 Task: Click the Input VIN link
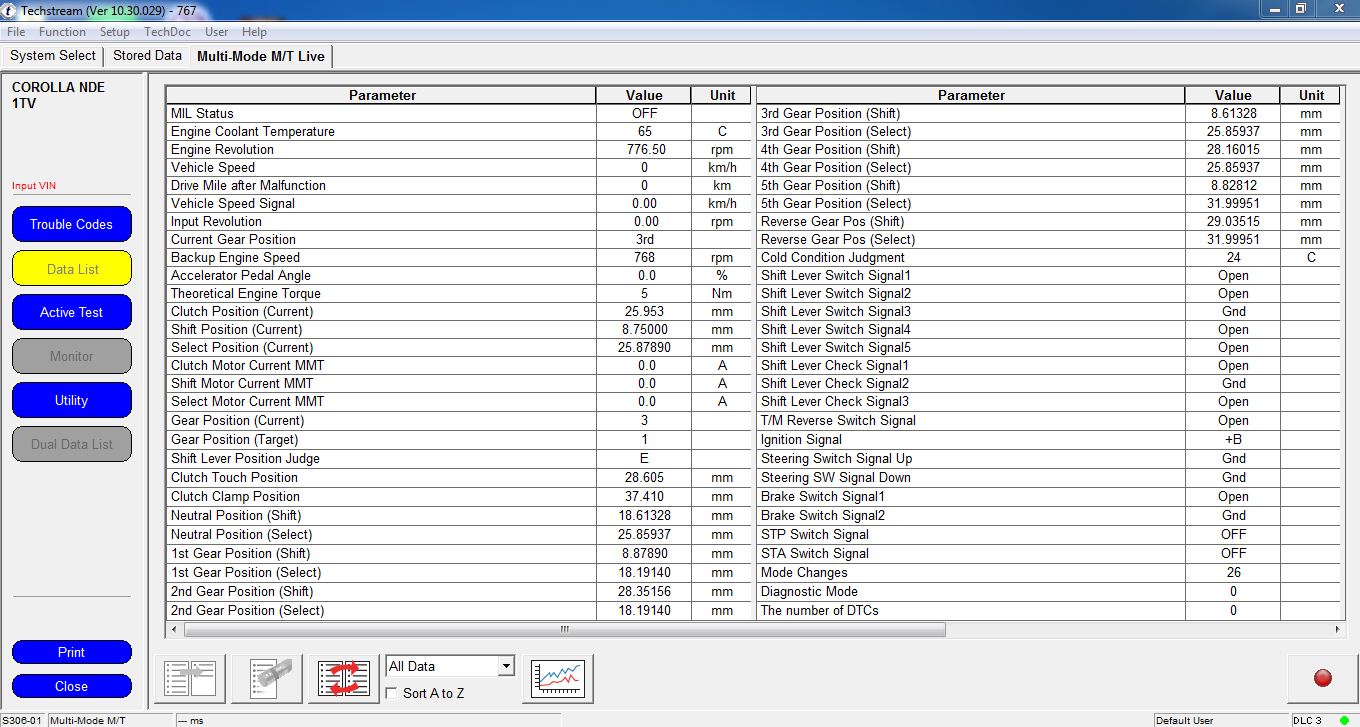point(33,186)
